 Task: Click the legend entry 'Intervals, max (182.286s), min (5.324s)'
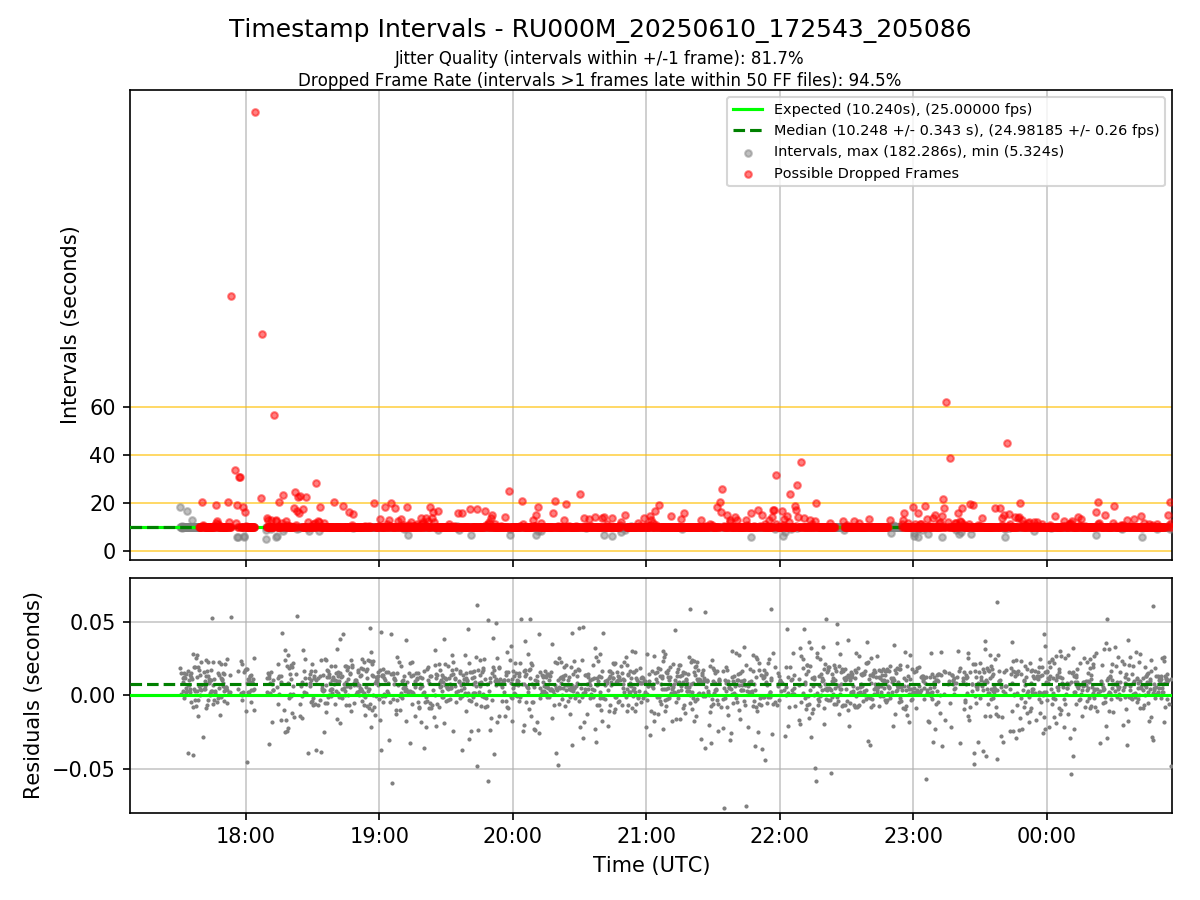919,151
